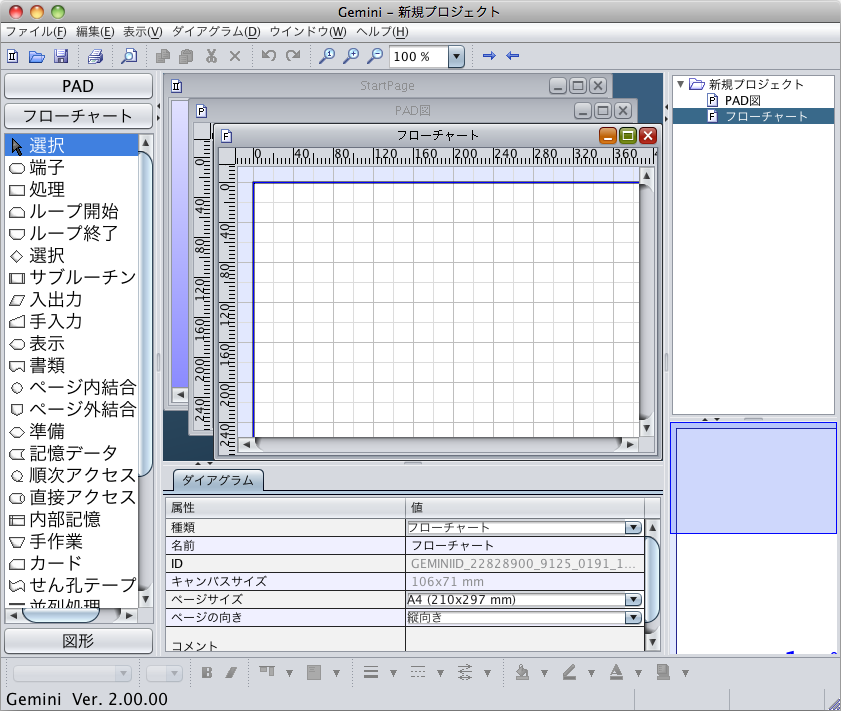The image size is (841, 711).
Task: Open the ダイアグラム(D) menu
Action: (216, 32)
